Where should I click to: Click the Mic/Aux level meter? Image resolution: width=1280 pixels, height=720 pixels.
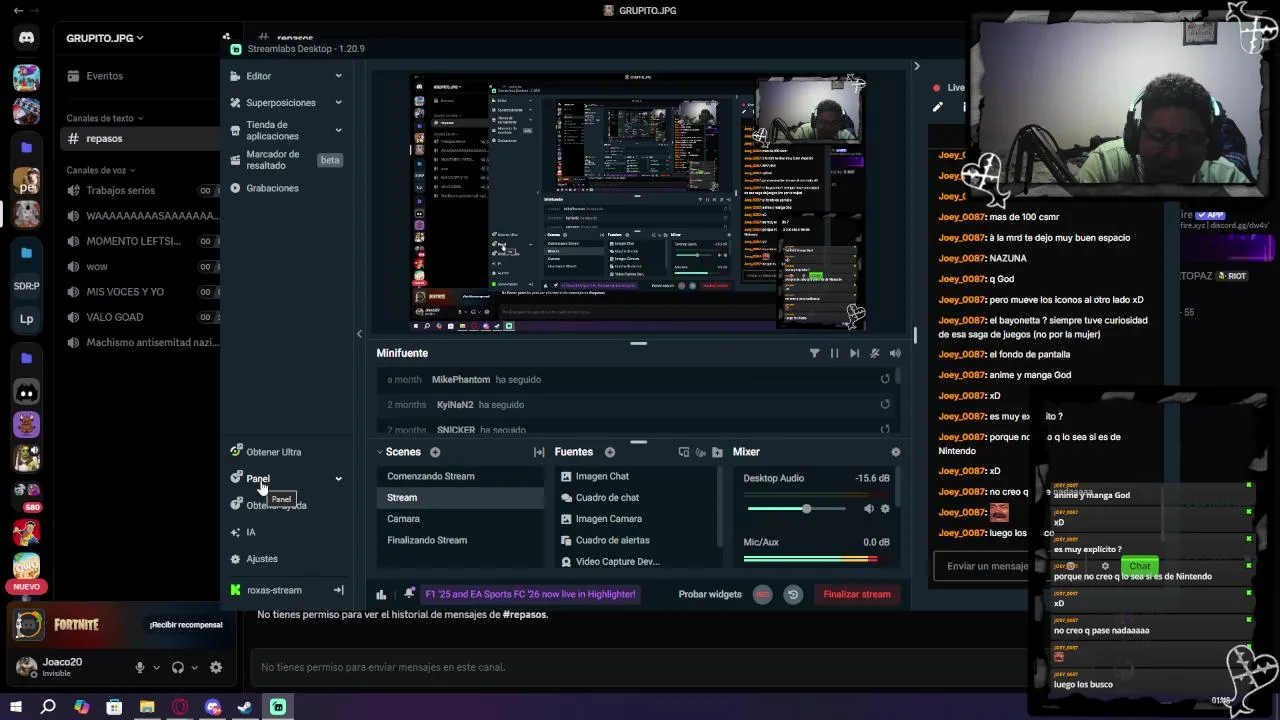point(816,558)
